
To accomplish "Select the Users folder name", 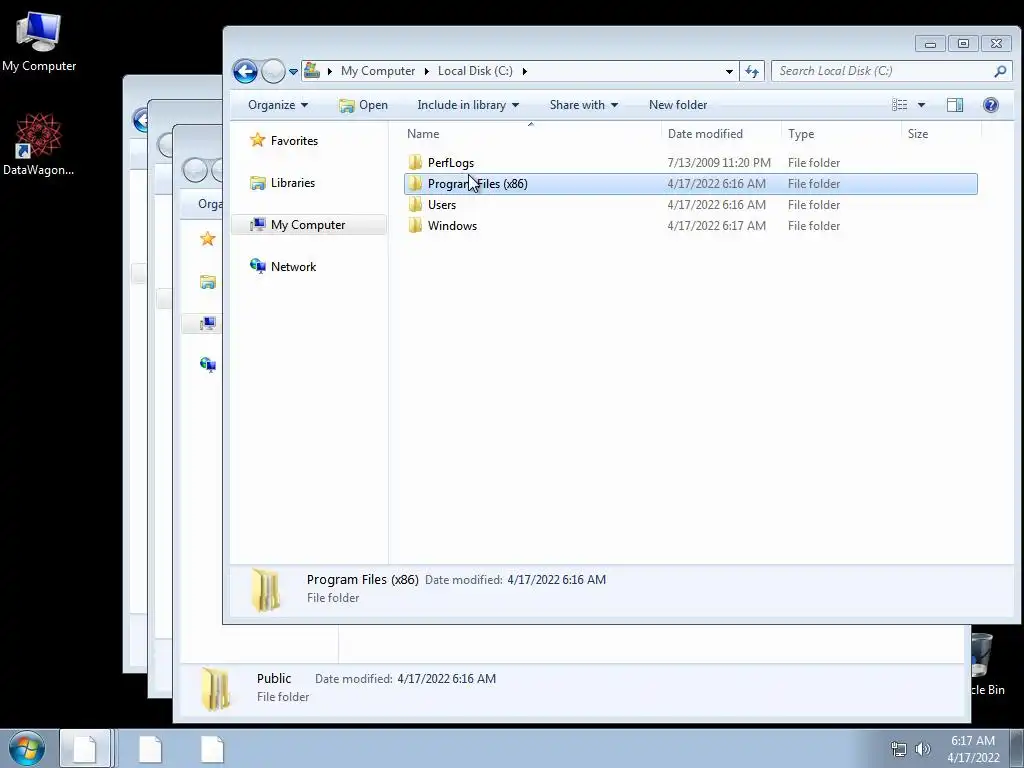I will point(441,204).
